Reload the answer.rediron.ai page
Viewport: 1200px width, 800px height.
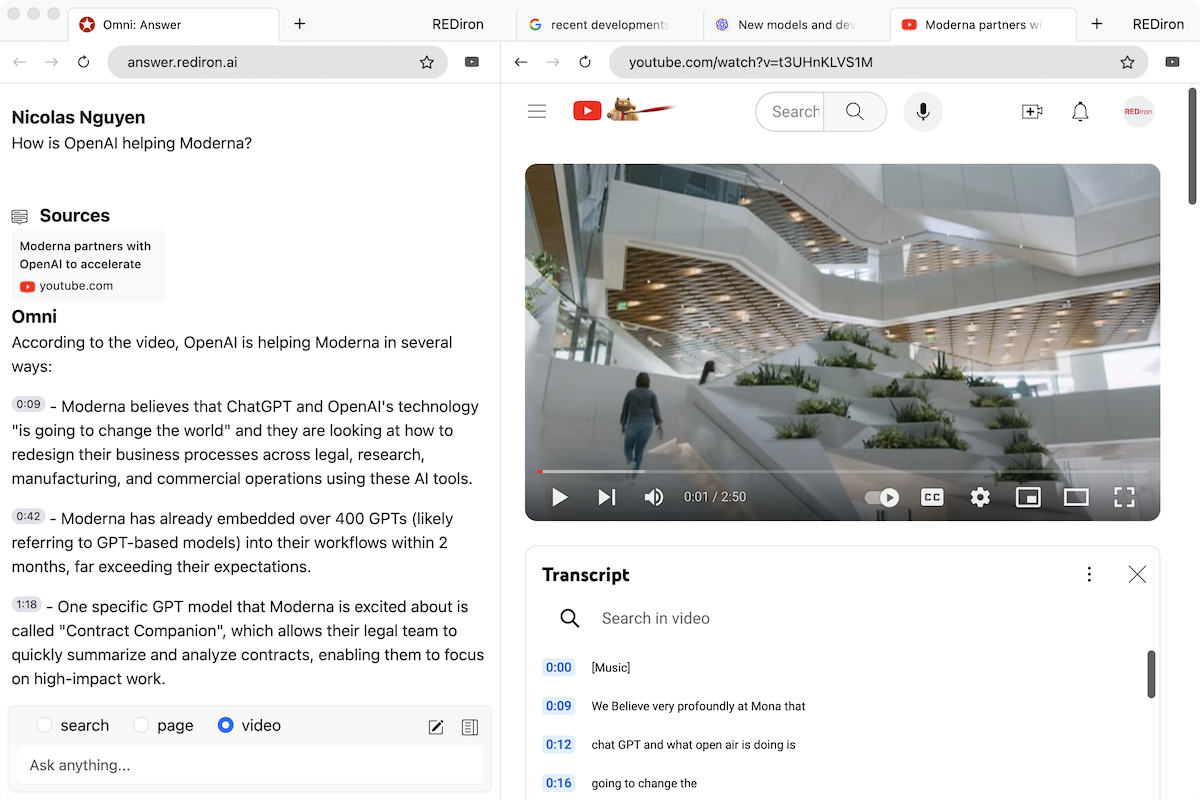84,62
